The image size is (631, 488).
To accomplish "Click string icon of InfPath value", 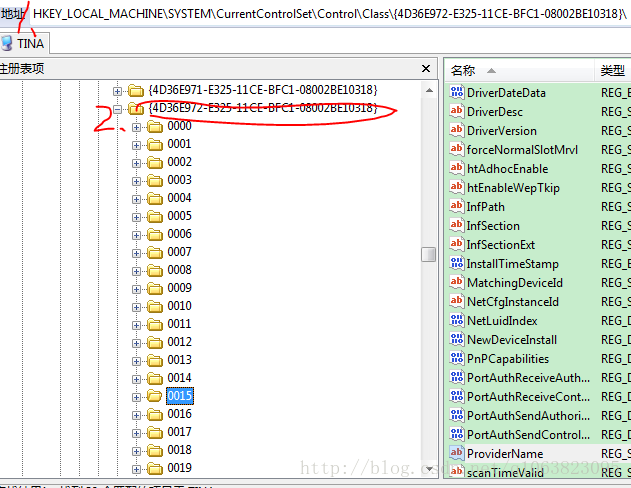I will click(x=457, y=206).
